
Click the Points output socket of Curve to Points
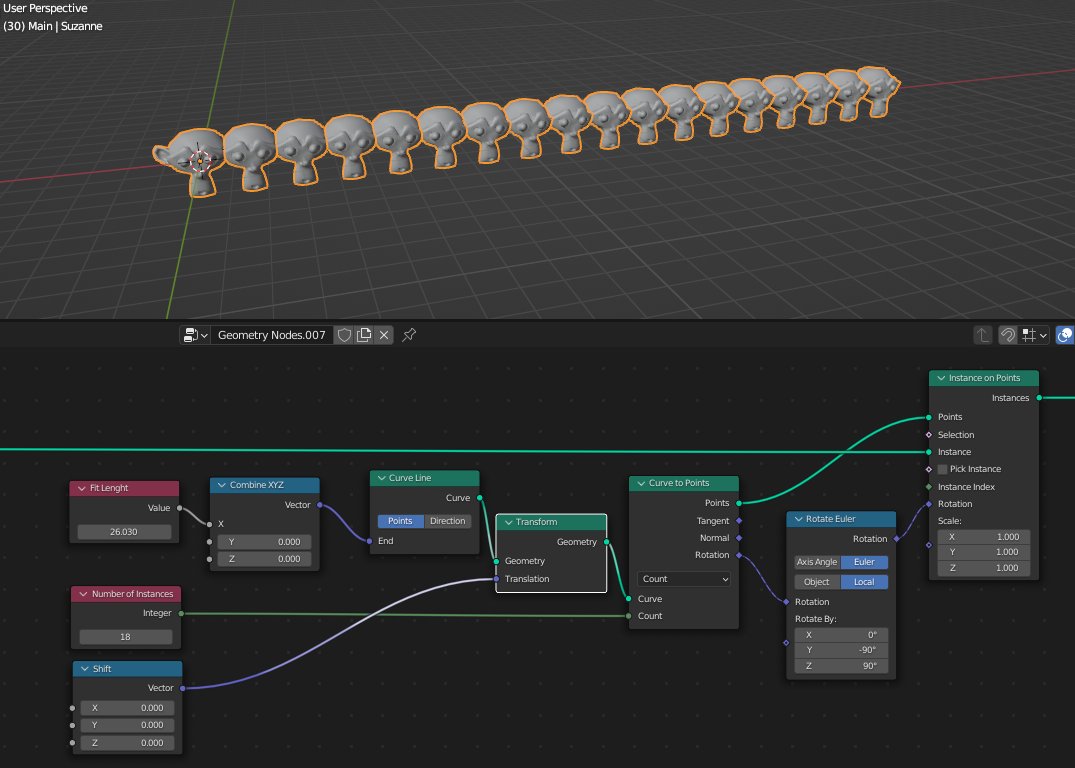click(739, 503)
